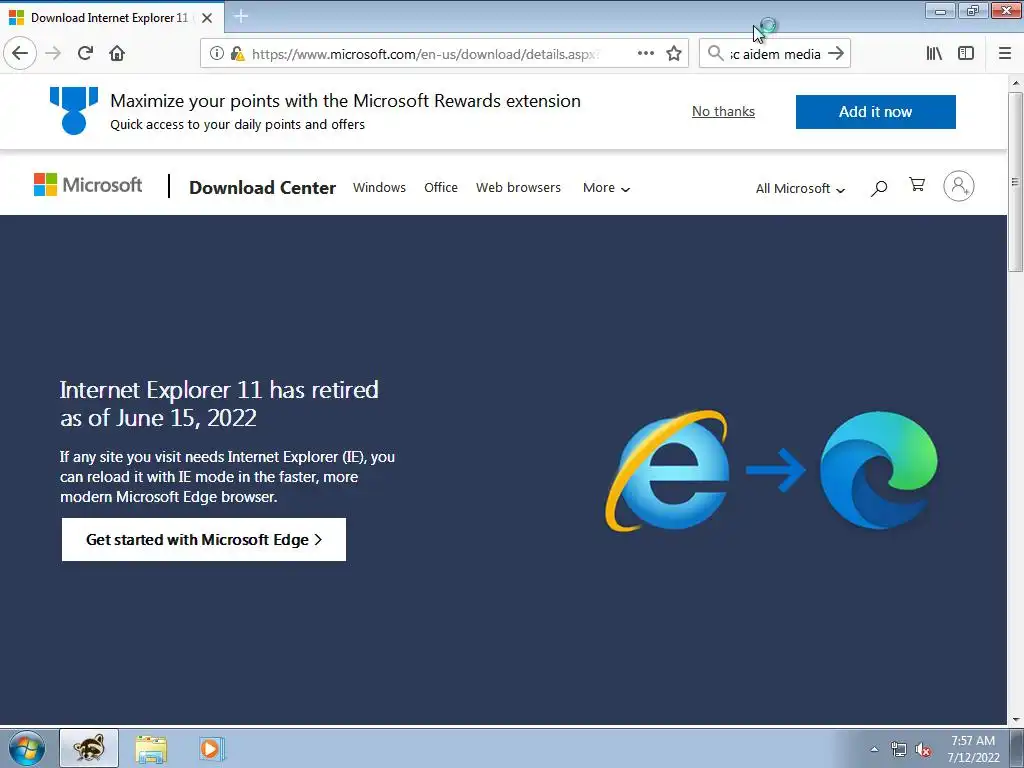The width and height of the screenshot is (1024, 768).
Task: Click the Microsoft logo
Action: pos(88,185)
